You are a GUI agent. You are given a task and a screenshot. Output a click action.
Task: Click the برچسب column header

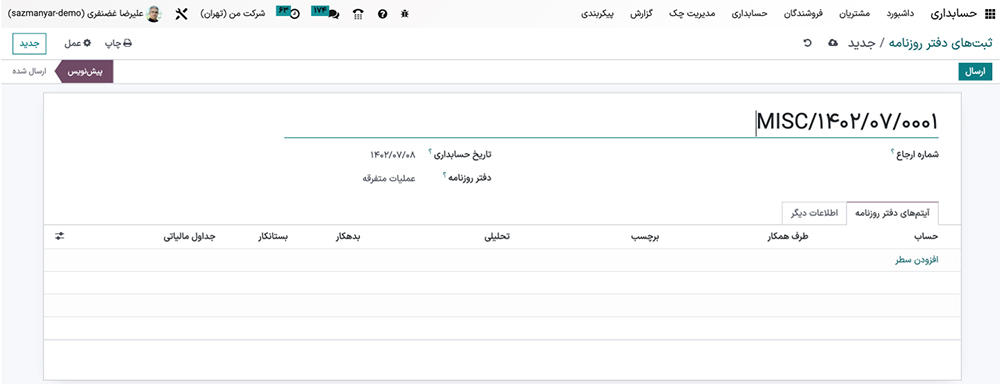click(x=645, y=237)
